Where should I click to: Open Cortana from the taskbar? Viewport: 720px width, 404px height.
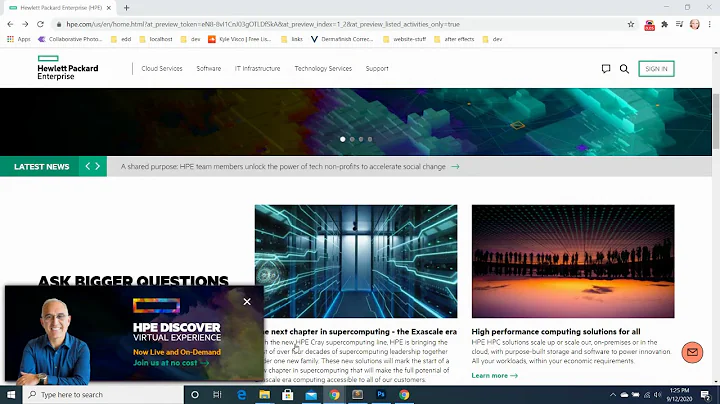195,395
